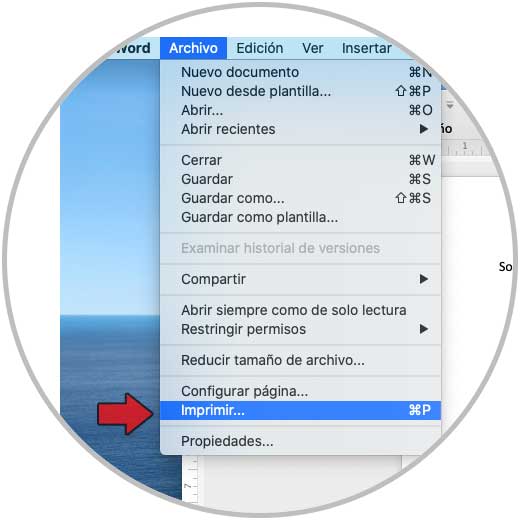Image resolution: width=520 pixels, height=520 pixels.
Task: Select Cerrar menu item
Action: [300, 160]
